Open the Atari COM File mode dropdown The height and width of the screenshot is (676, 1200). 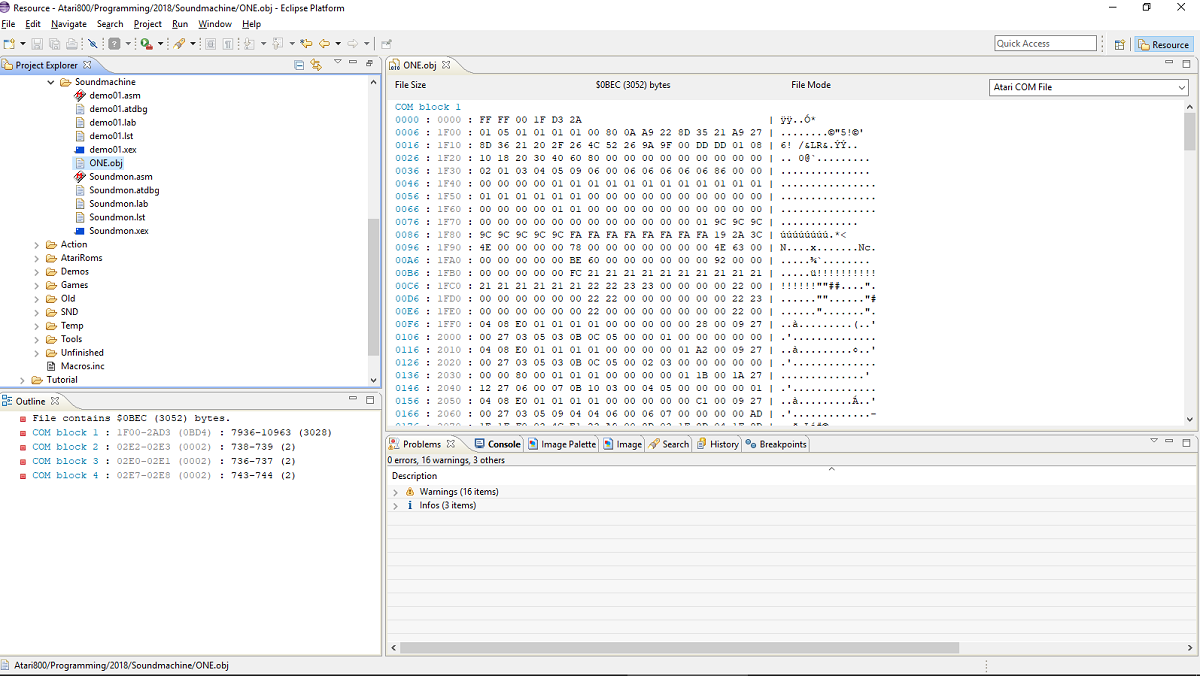pos(1088,87)
